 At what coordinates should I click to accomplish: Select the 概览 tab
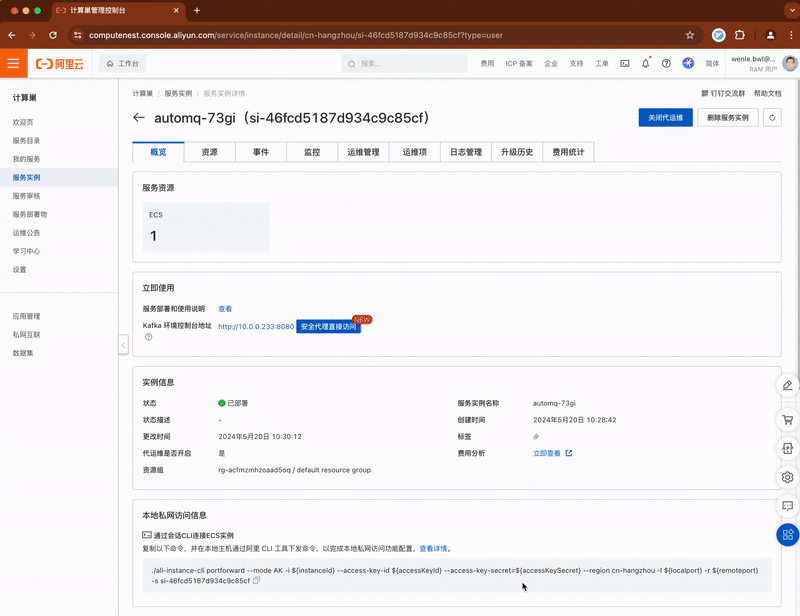[x=158, y=152]
